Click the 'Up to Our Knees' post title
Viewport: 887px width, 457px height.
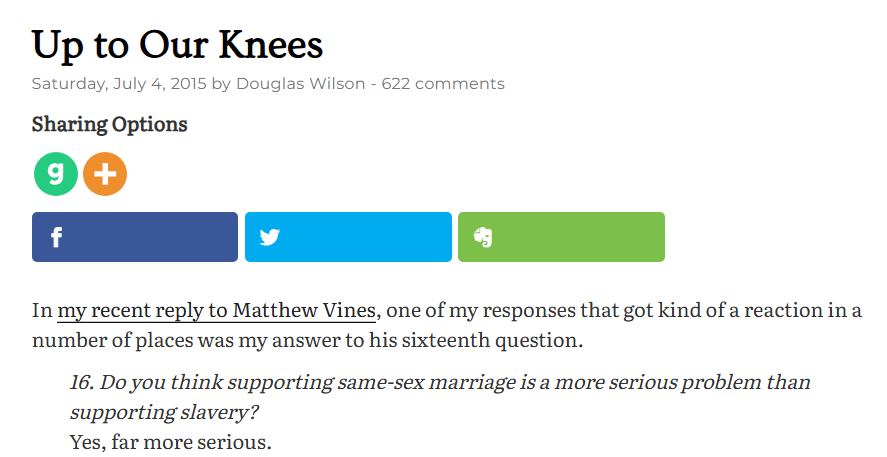coord(177,44)
